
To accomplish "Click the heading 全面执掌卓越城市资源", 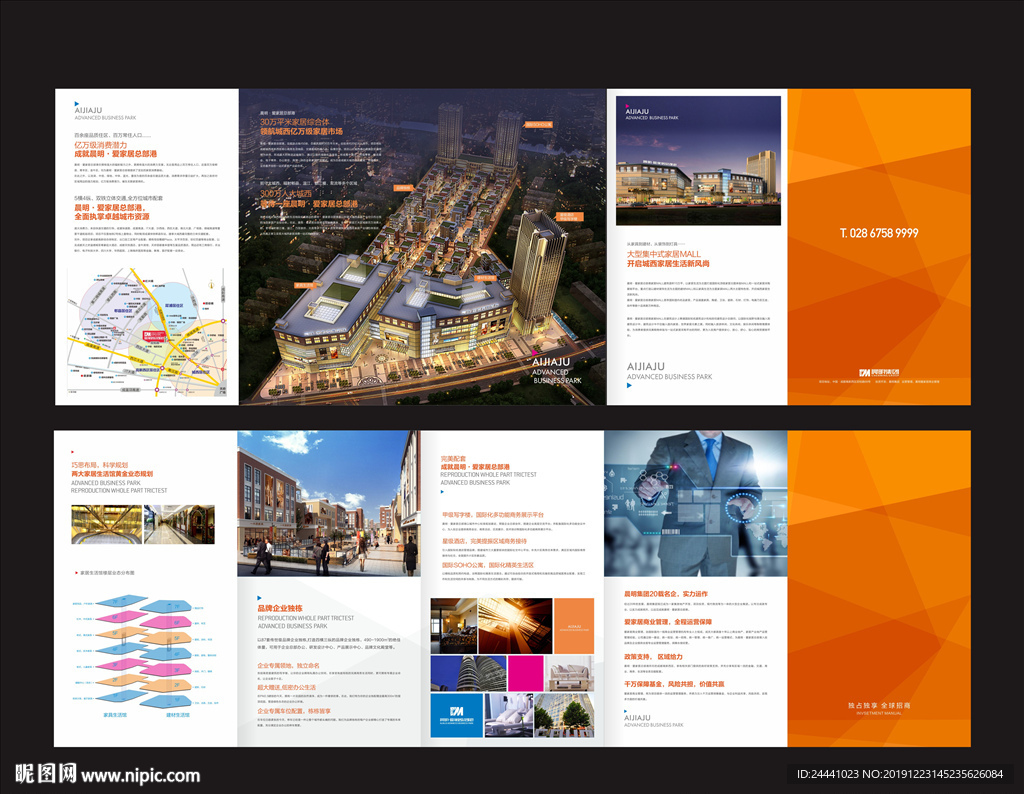I will 112,216.
